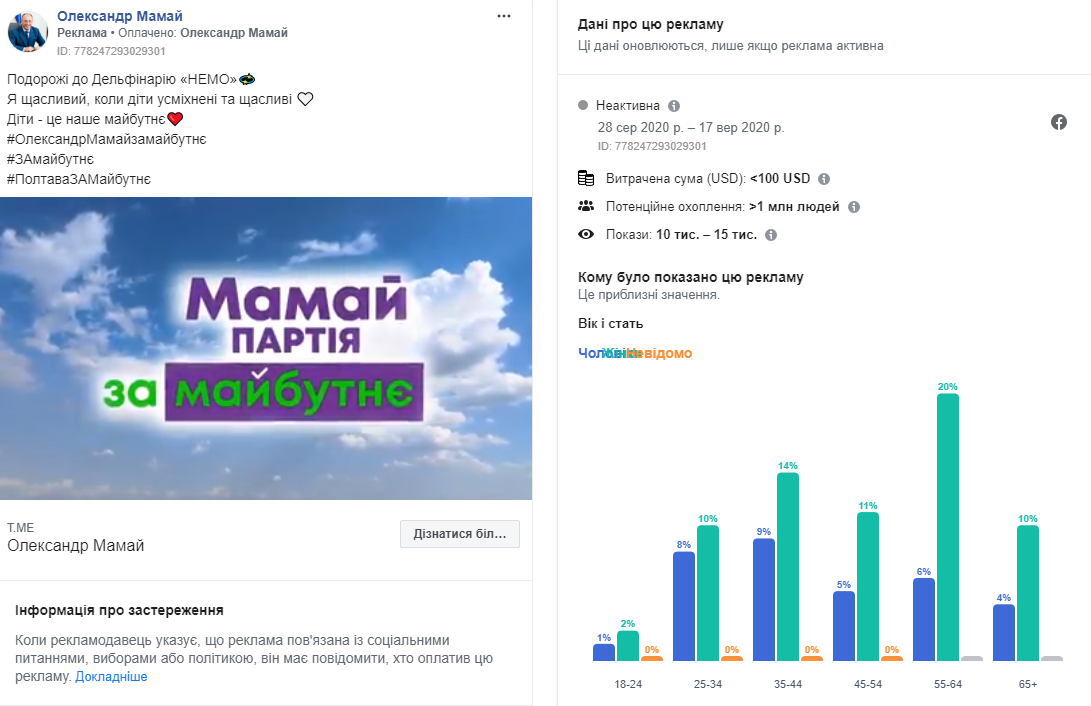Open the Докладніше link
1091x706 pixels.
coord(111,677)
